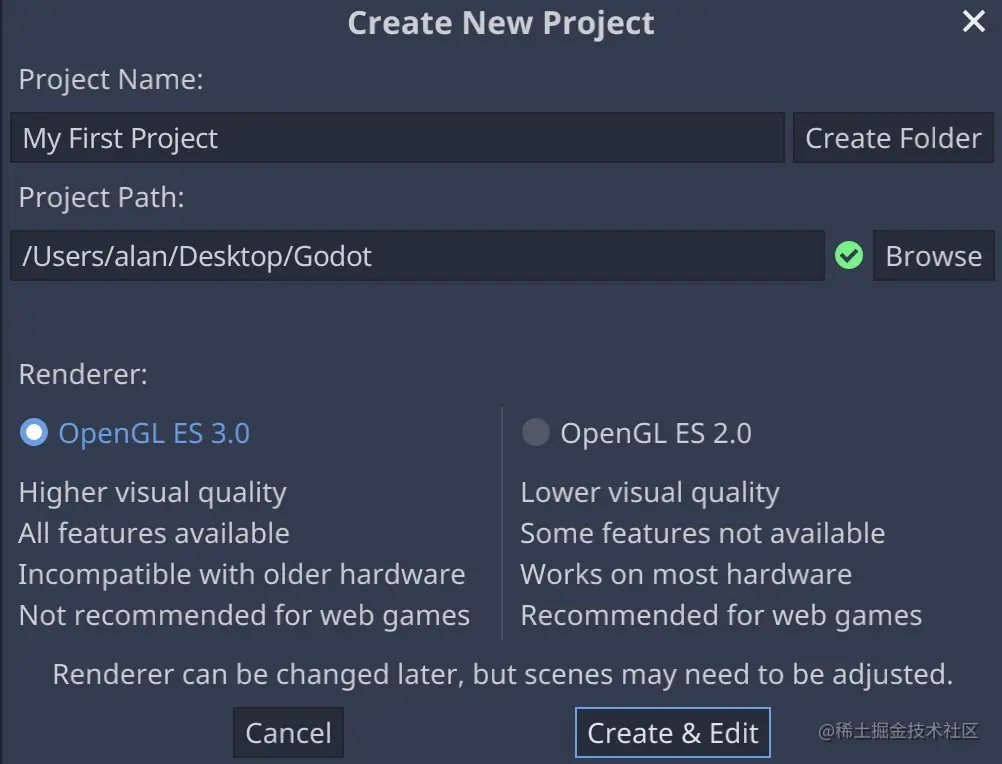This screenshot has width=1002, height=764.
Task: Select the OpenGL ES 3.0 radio button
Action: point(34,432)
